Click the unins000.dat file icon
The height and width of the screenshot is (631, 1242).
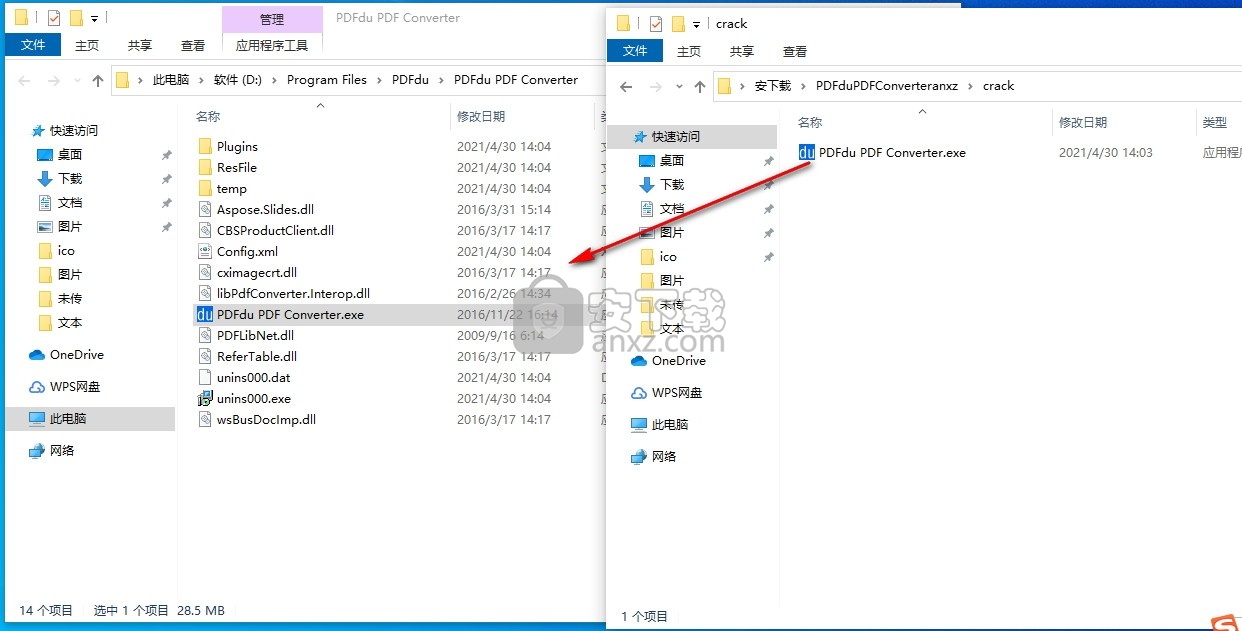tap(205, 377)
